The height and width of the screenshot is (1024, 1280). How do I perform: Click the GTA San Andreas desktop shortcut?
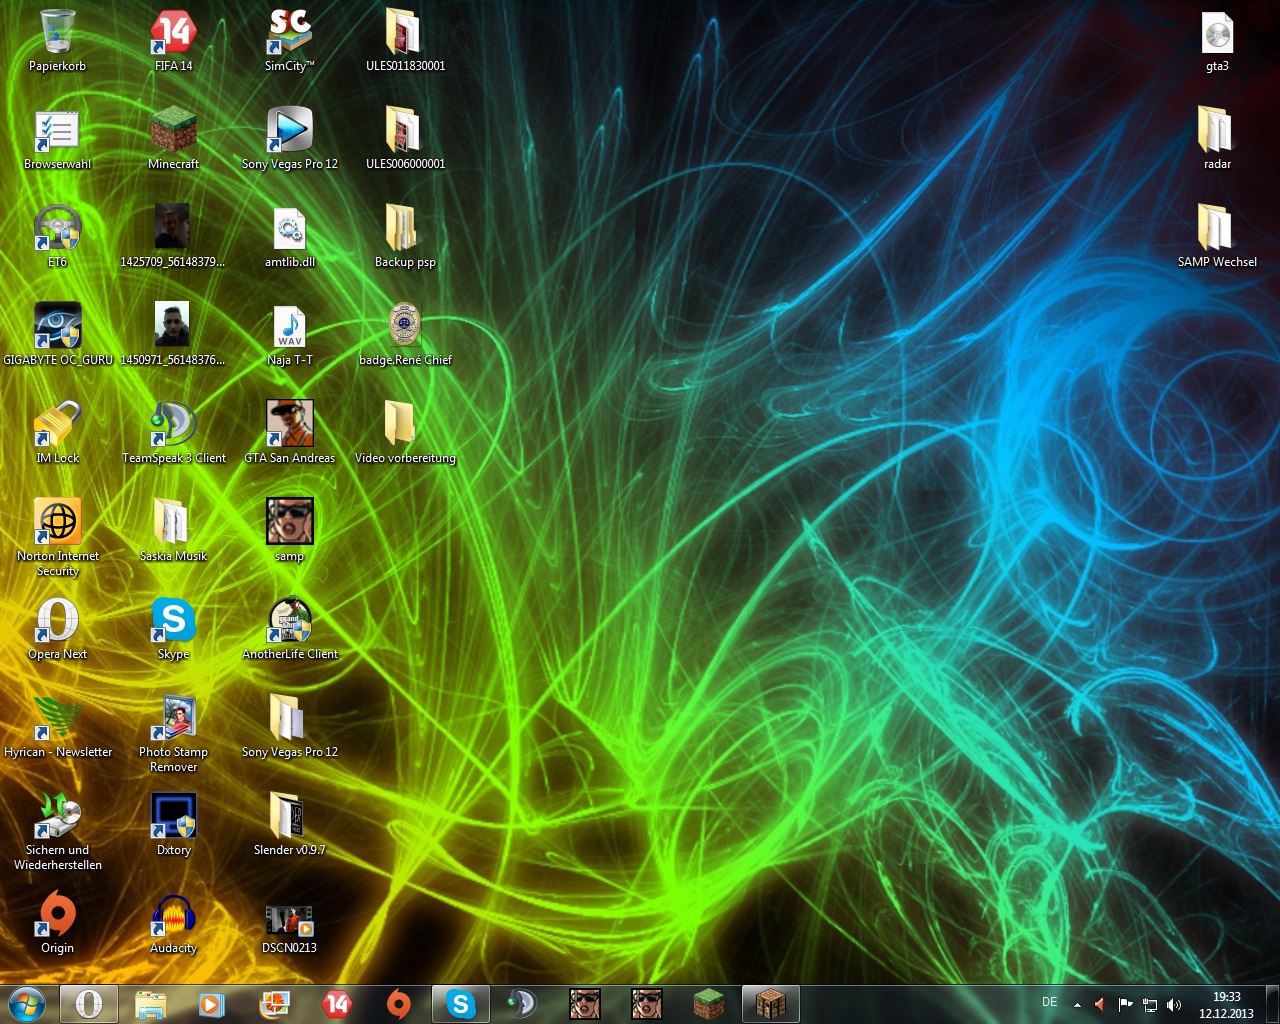coord(289,424)
